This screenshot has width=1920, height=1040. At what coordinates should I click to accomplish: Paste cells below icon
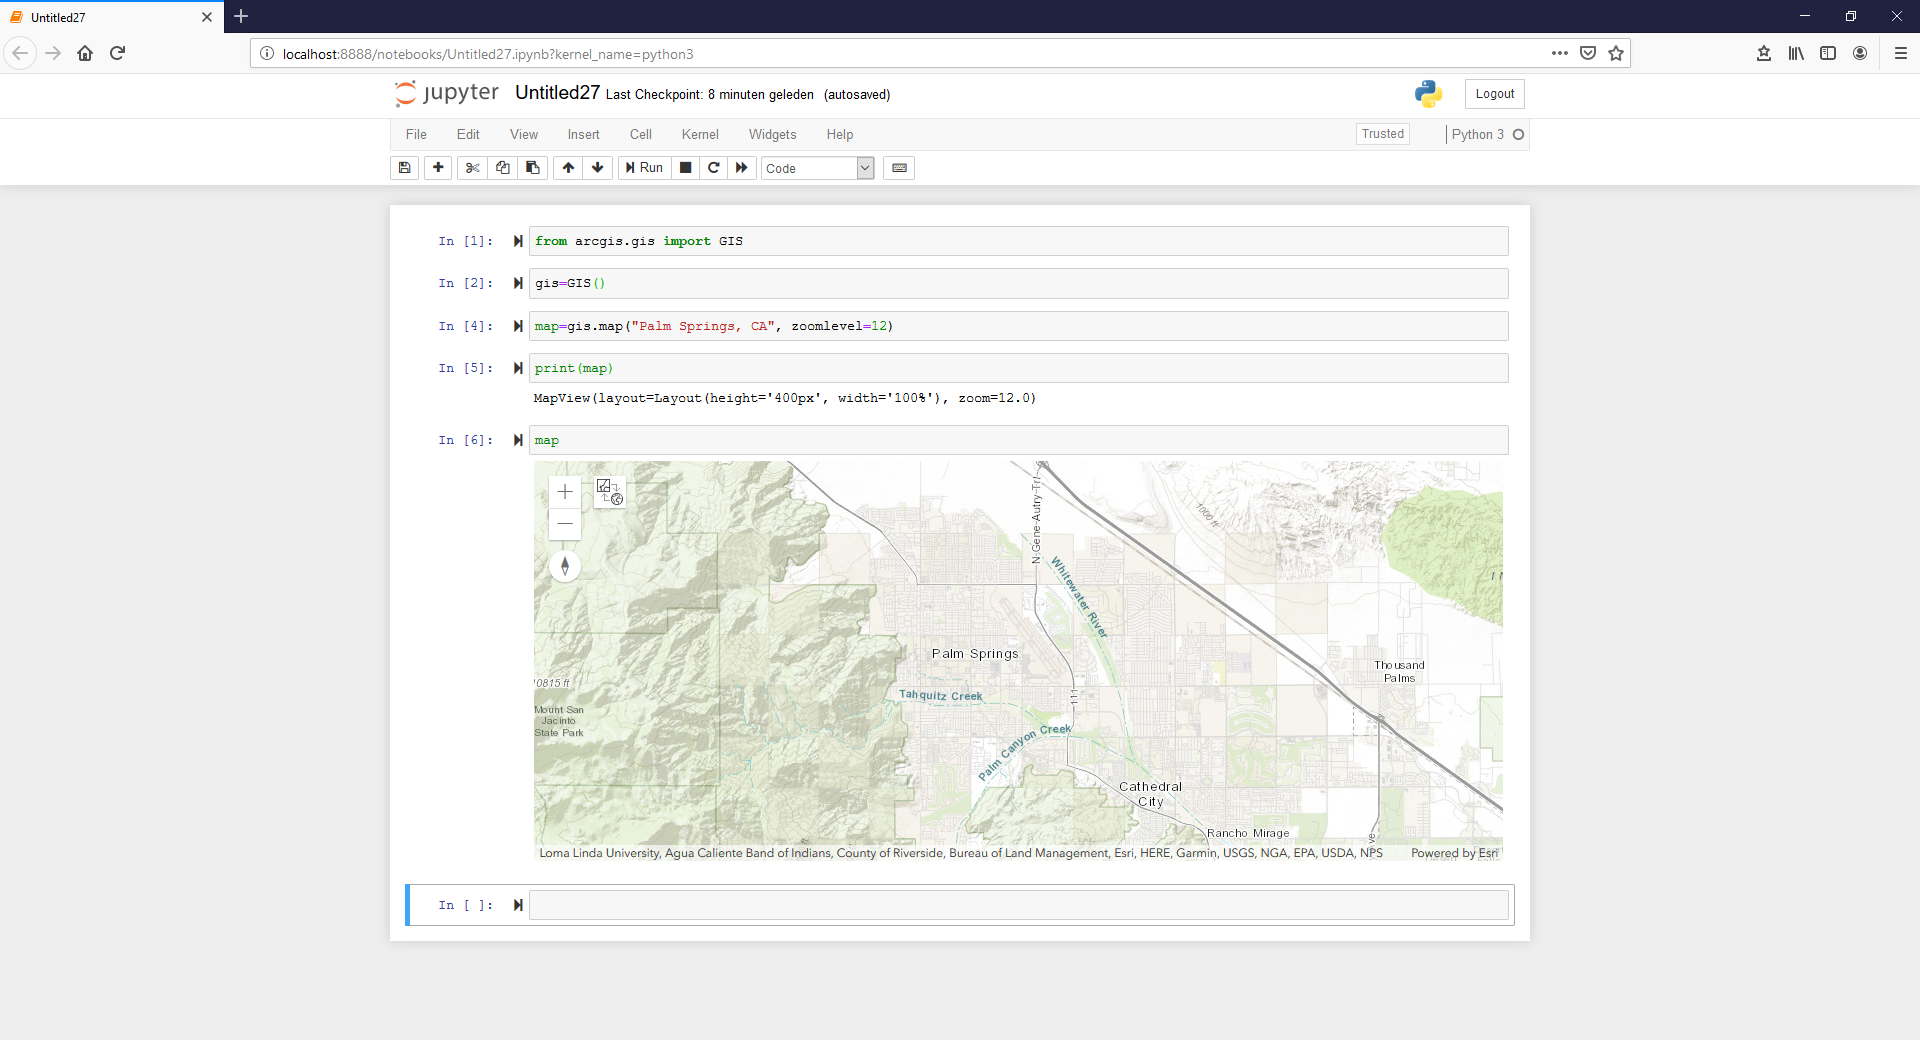pyautogui.click(x=533, y=168)
